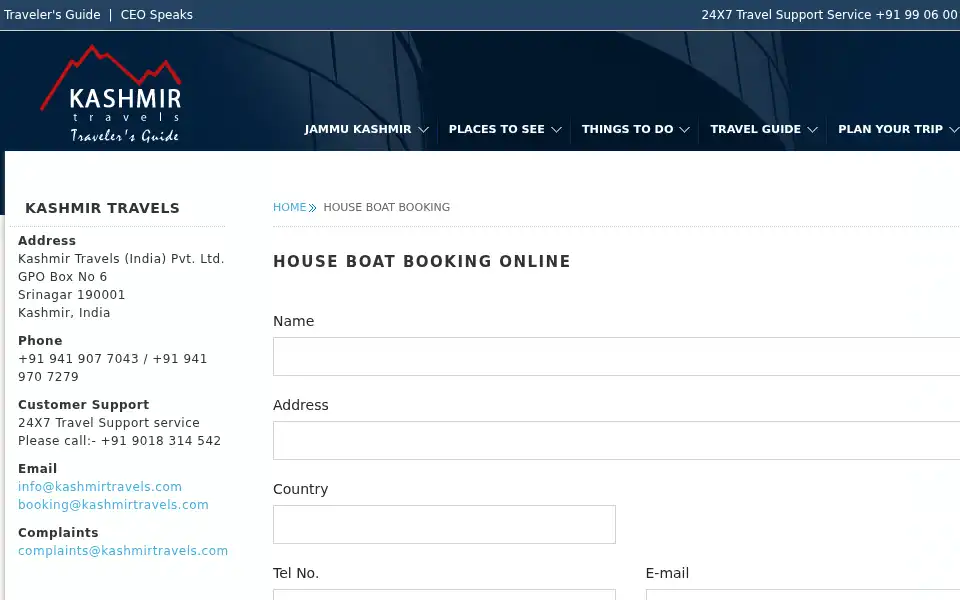Open the Traveler's Guide top link
The image size is (960, 600).
52,15
